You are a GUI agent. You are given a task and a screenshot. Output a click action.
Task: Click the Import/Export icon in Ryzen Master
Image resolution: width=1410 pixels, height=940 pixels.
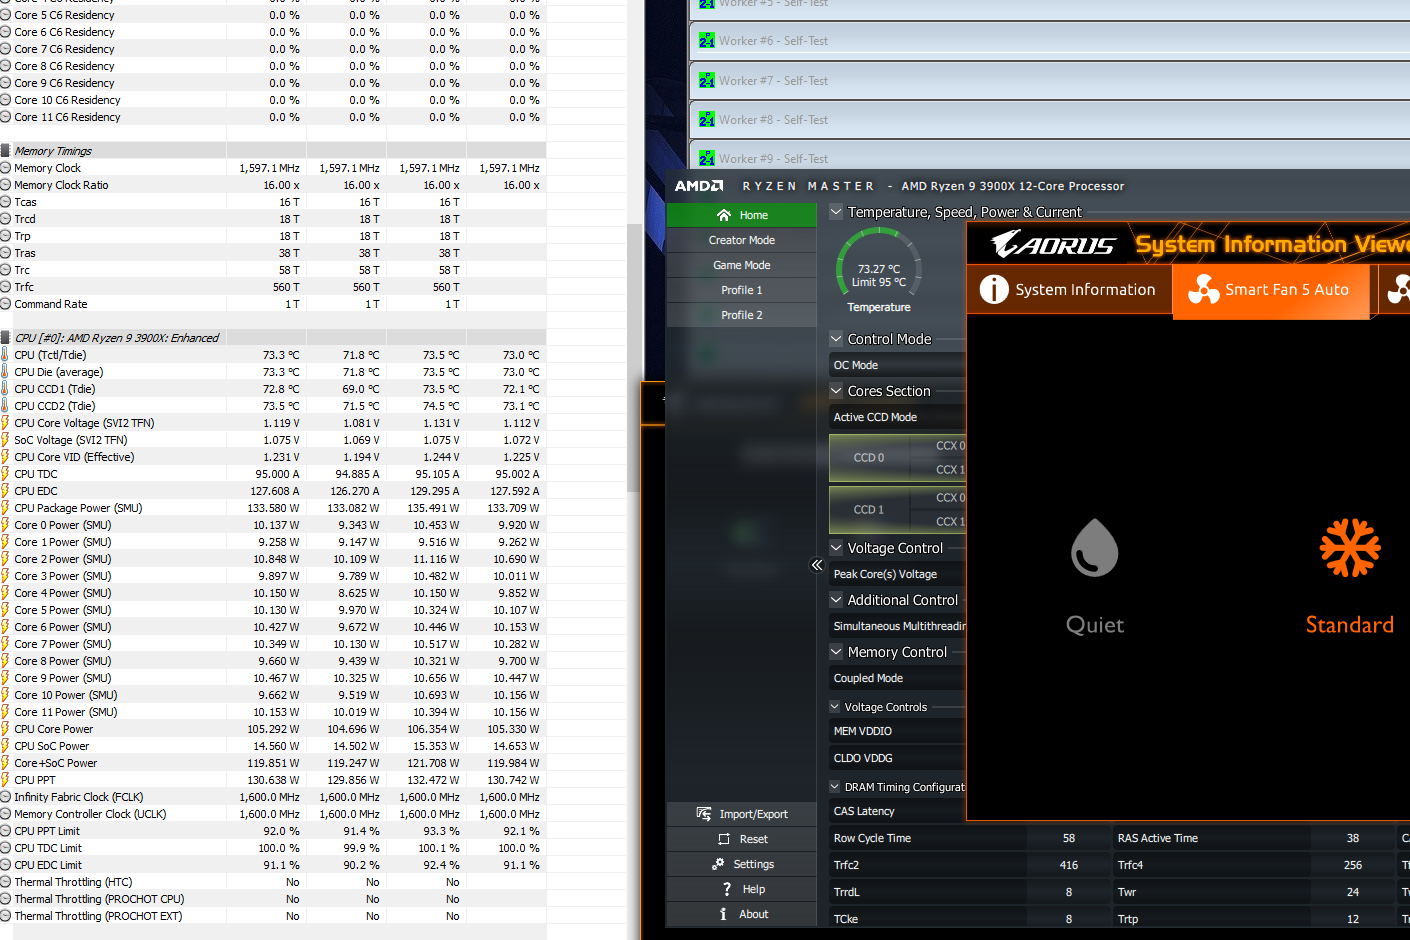(x=704, y=814)
